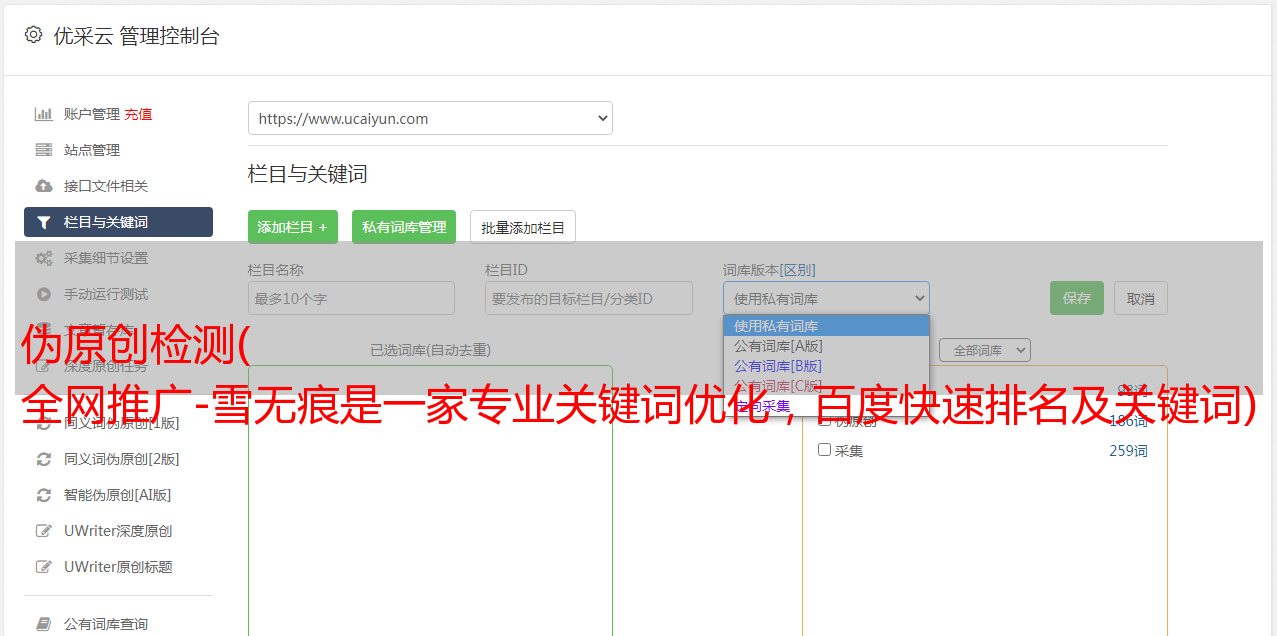Click the cloud icon beside 接口文件相关
The width and height of the screenshot is (1277, 636).
(x=43, y=186)
